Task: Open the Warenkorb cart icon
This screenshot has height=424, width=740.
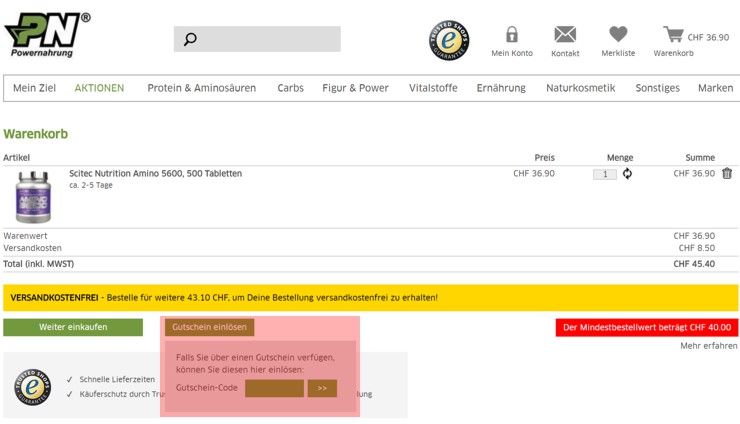Action: (673, 35)
